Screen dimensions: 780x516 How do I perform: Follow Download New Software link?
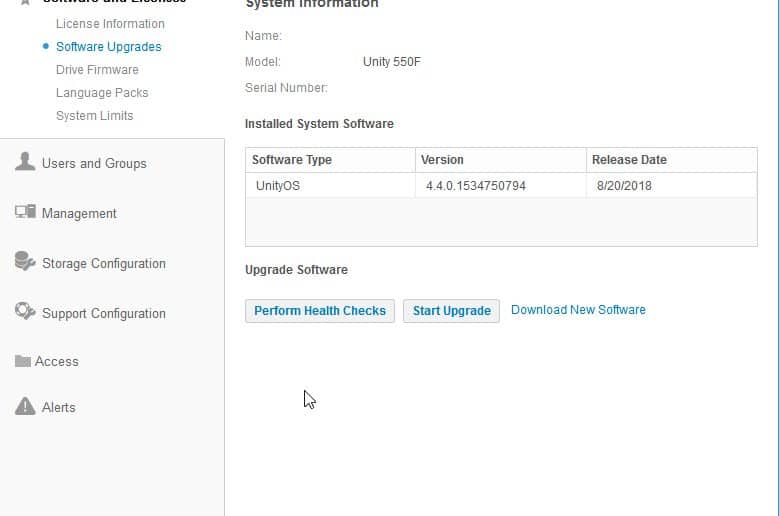click(x=578, y=310)
